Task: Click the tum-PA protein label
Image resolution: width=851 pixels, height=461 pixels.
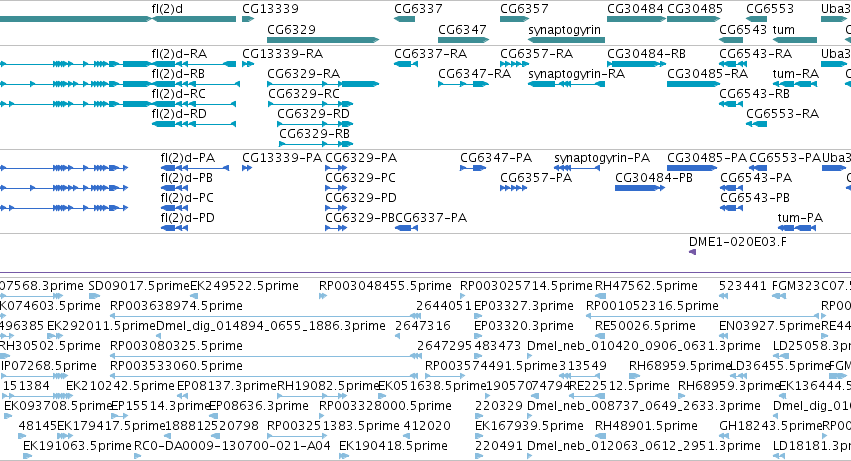Action: tap(800, 218)
